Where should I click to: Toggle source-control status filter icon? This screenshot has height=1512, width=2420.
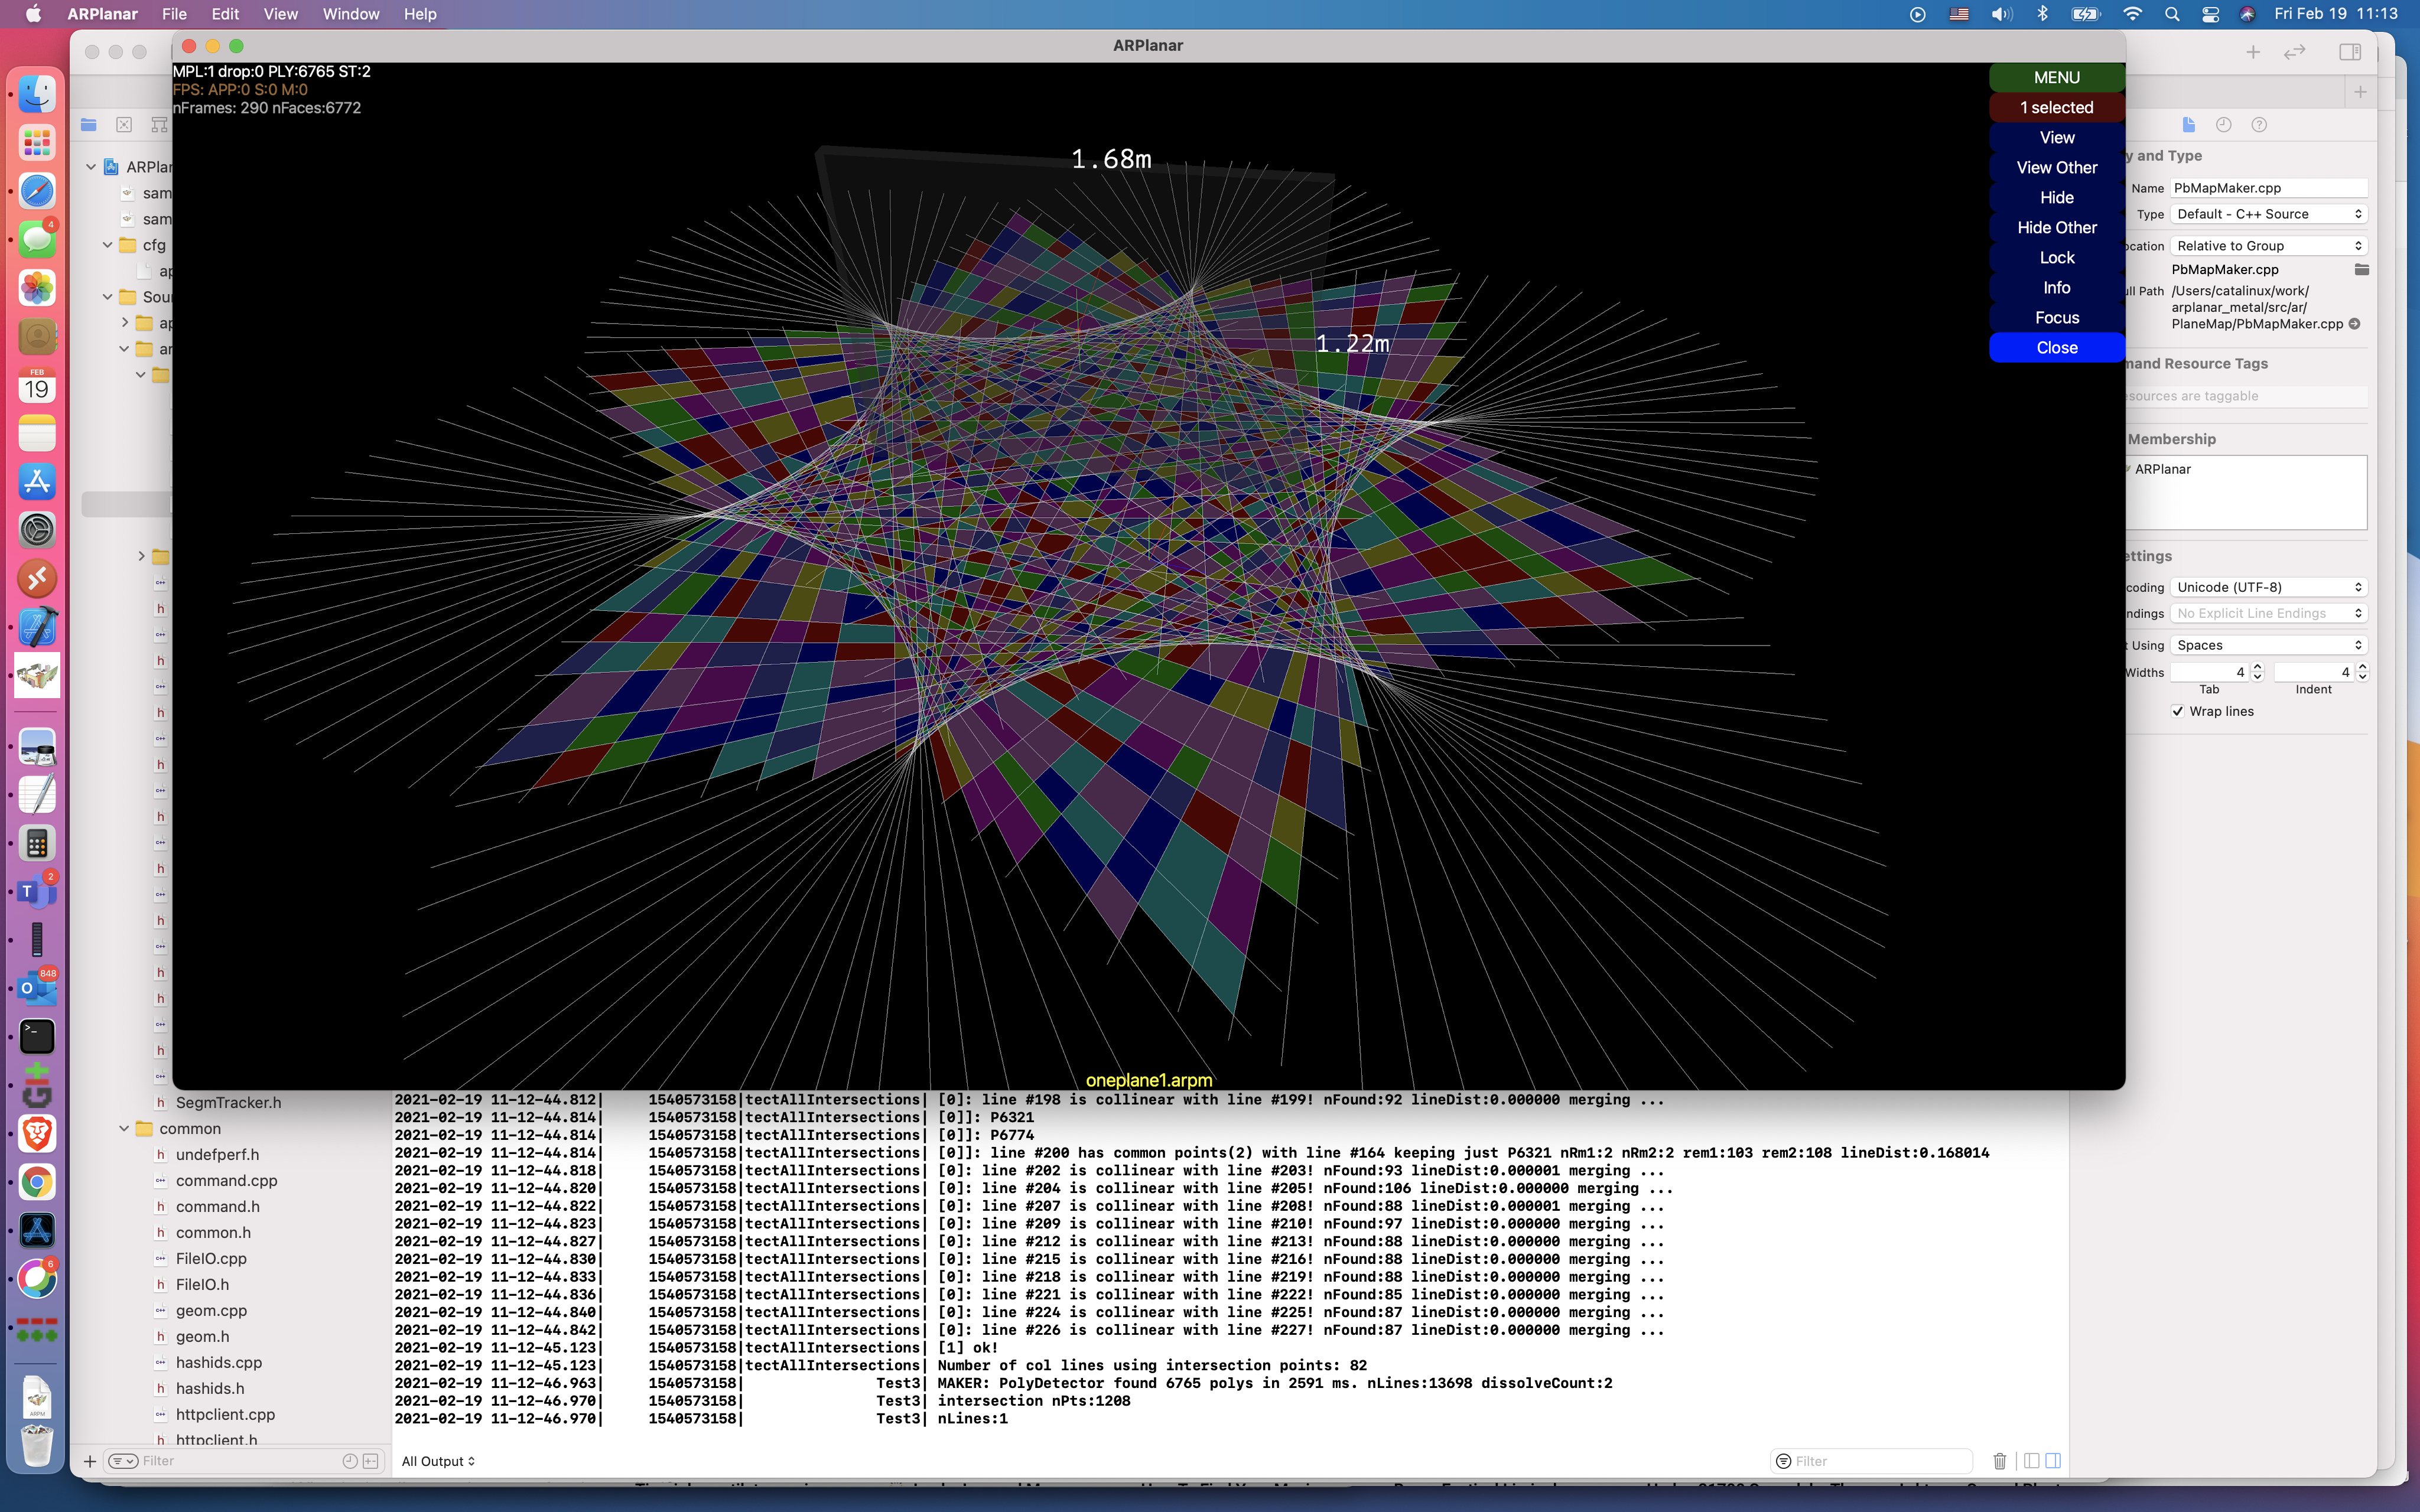pos(370,1461)
